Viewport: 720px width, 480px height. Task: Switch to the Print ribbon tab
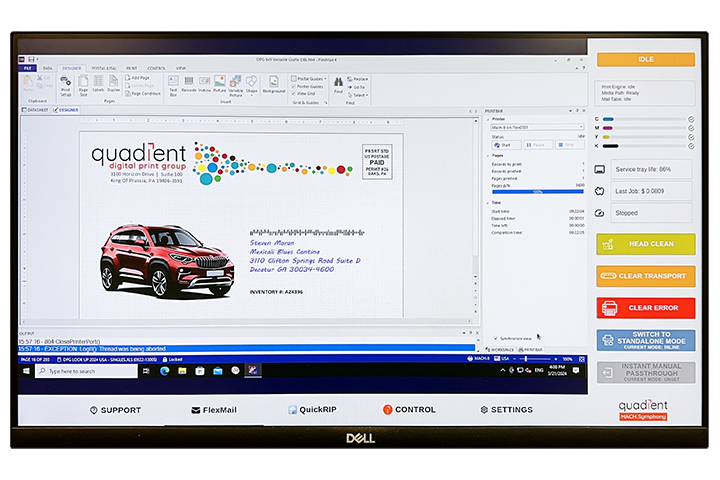pos(132,68)
